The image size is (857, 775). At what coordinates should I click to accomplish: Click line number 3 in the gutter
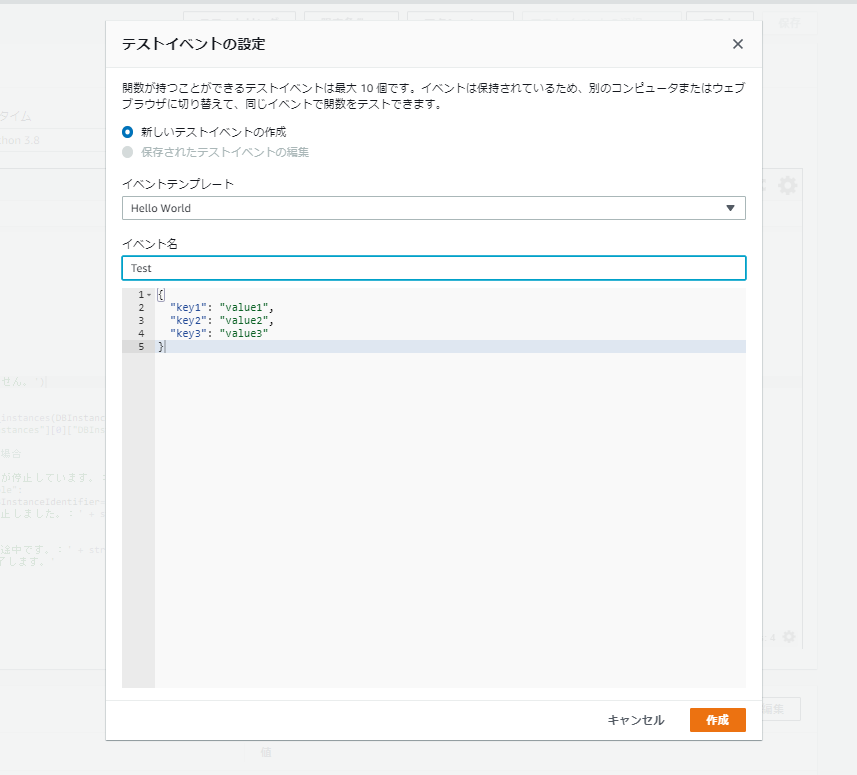pyautogui.click(x=141, y=321)
